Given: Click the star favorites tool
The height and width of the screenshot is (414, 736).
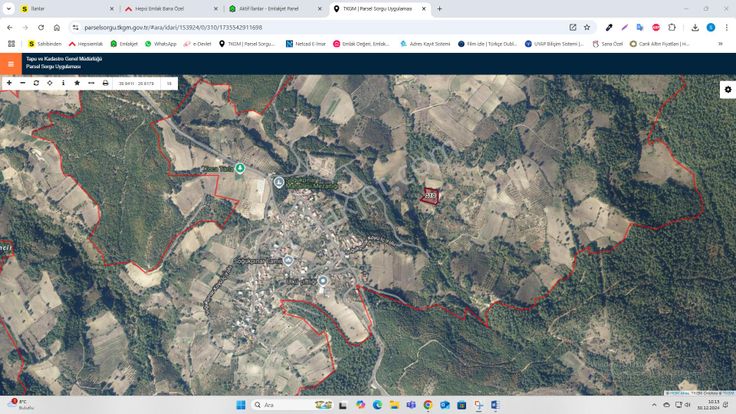Looking at the screenshot, I should pos(77,83).
